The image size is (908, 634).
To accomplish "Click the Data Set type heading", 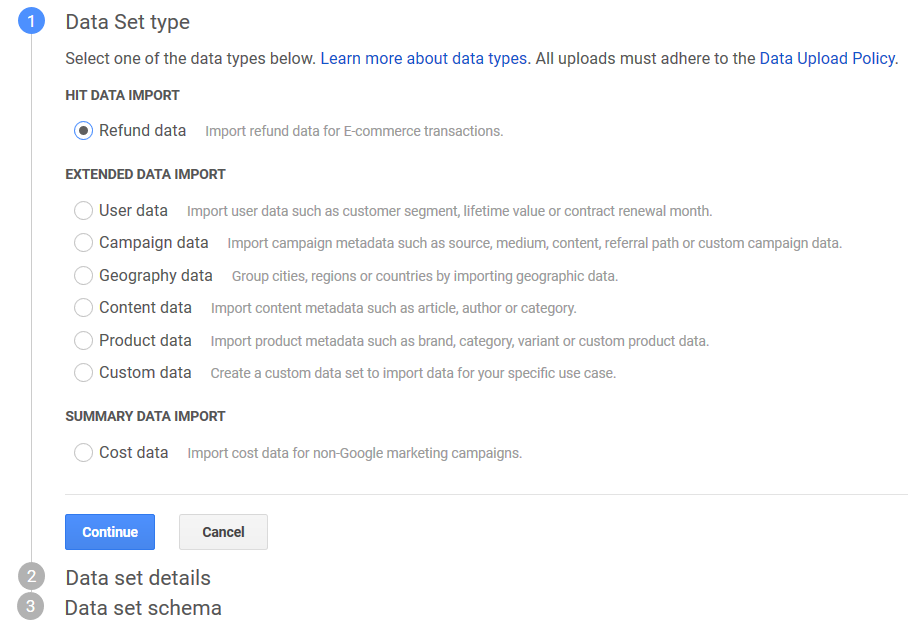I will (x=127, y=22).
